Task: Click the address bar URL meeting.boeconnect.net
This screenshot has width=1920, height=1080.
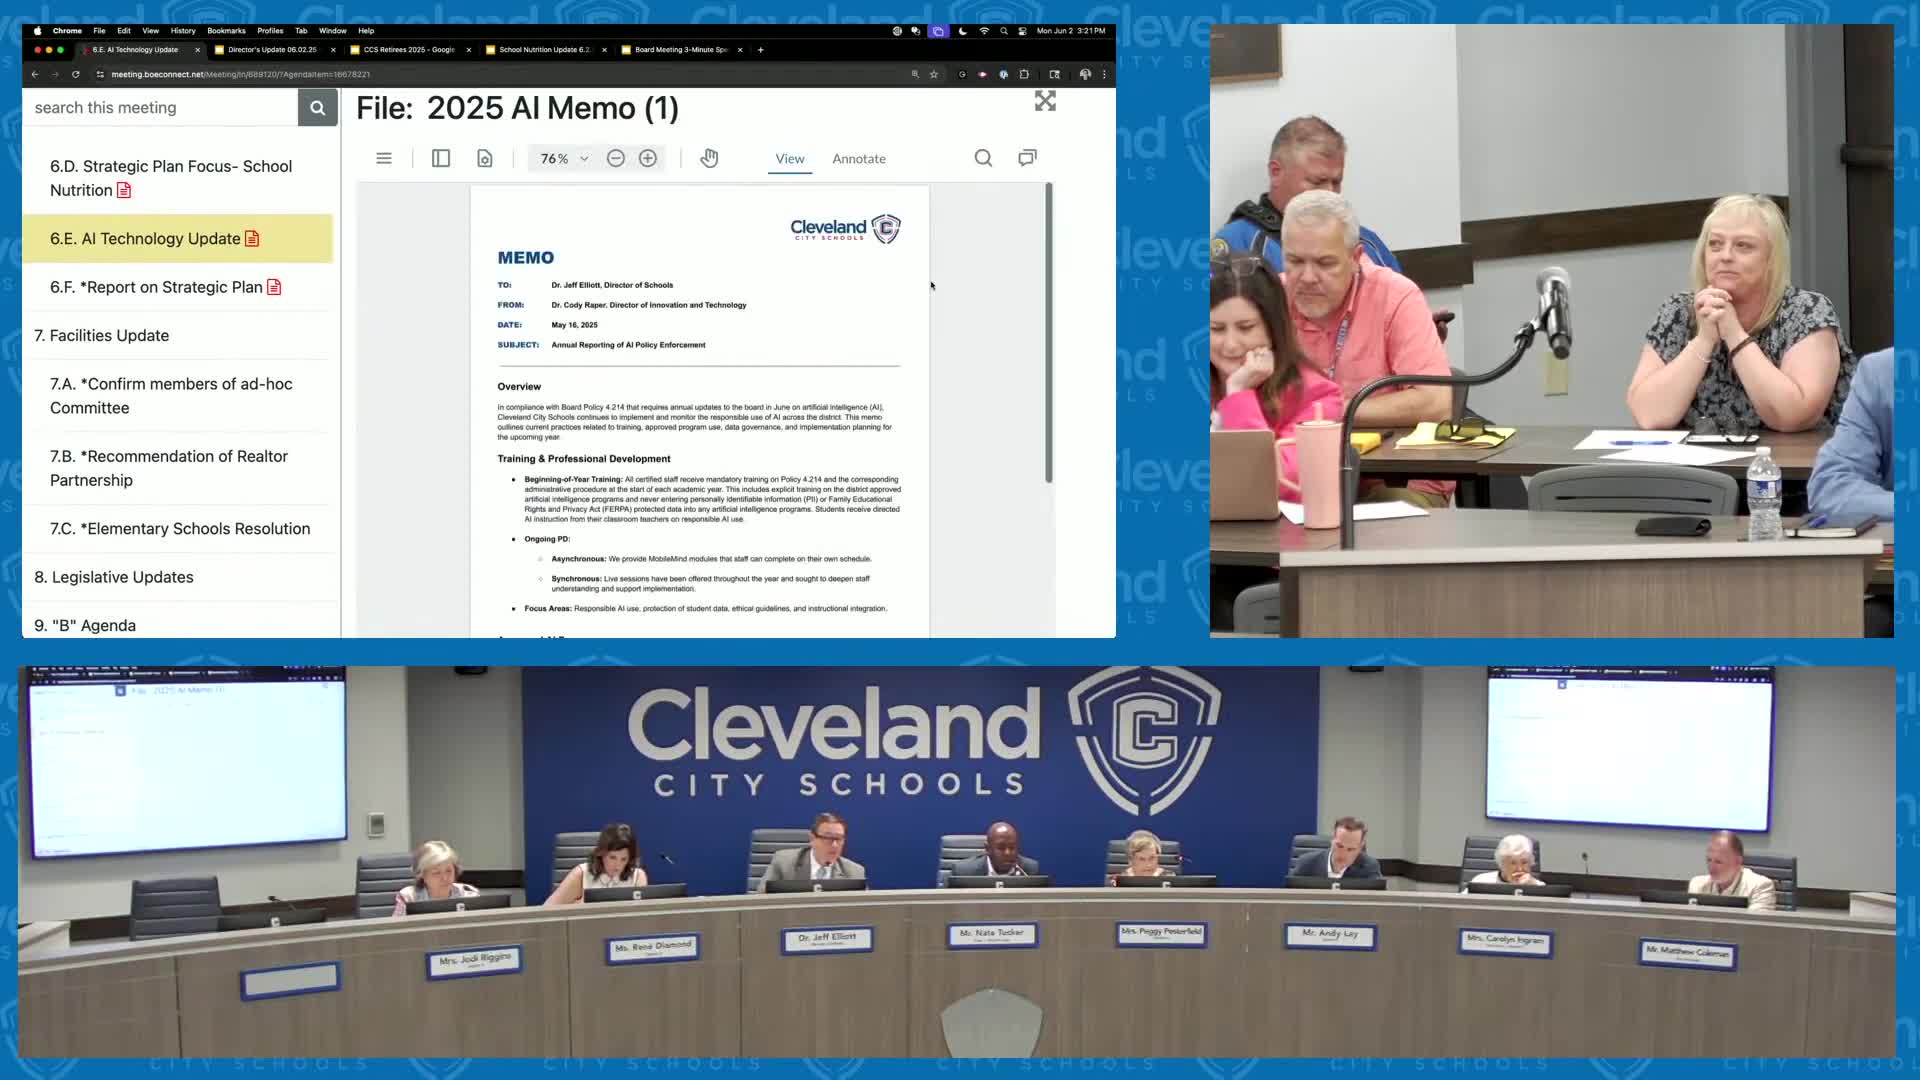Action: 240,74
